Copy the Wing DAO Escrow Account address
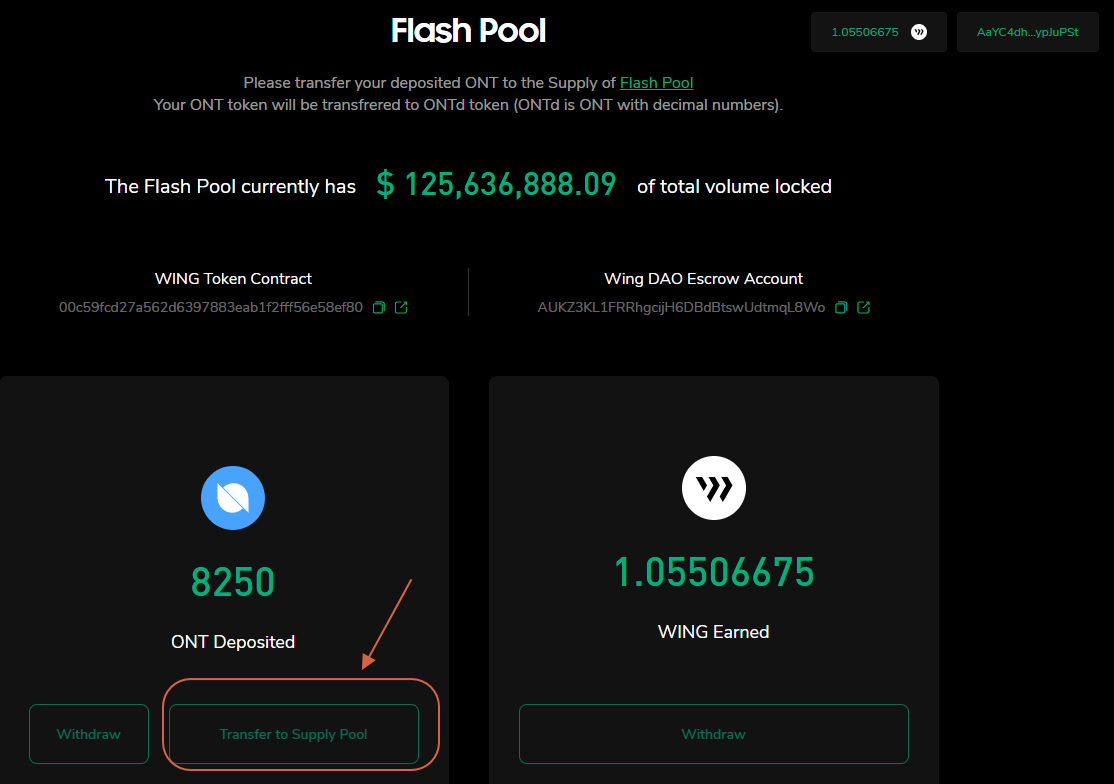 coord(841,308)
